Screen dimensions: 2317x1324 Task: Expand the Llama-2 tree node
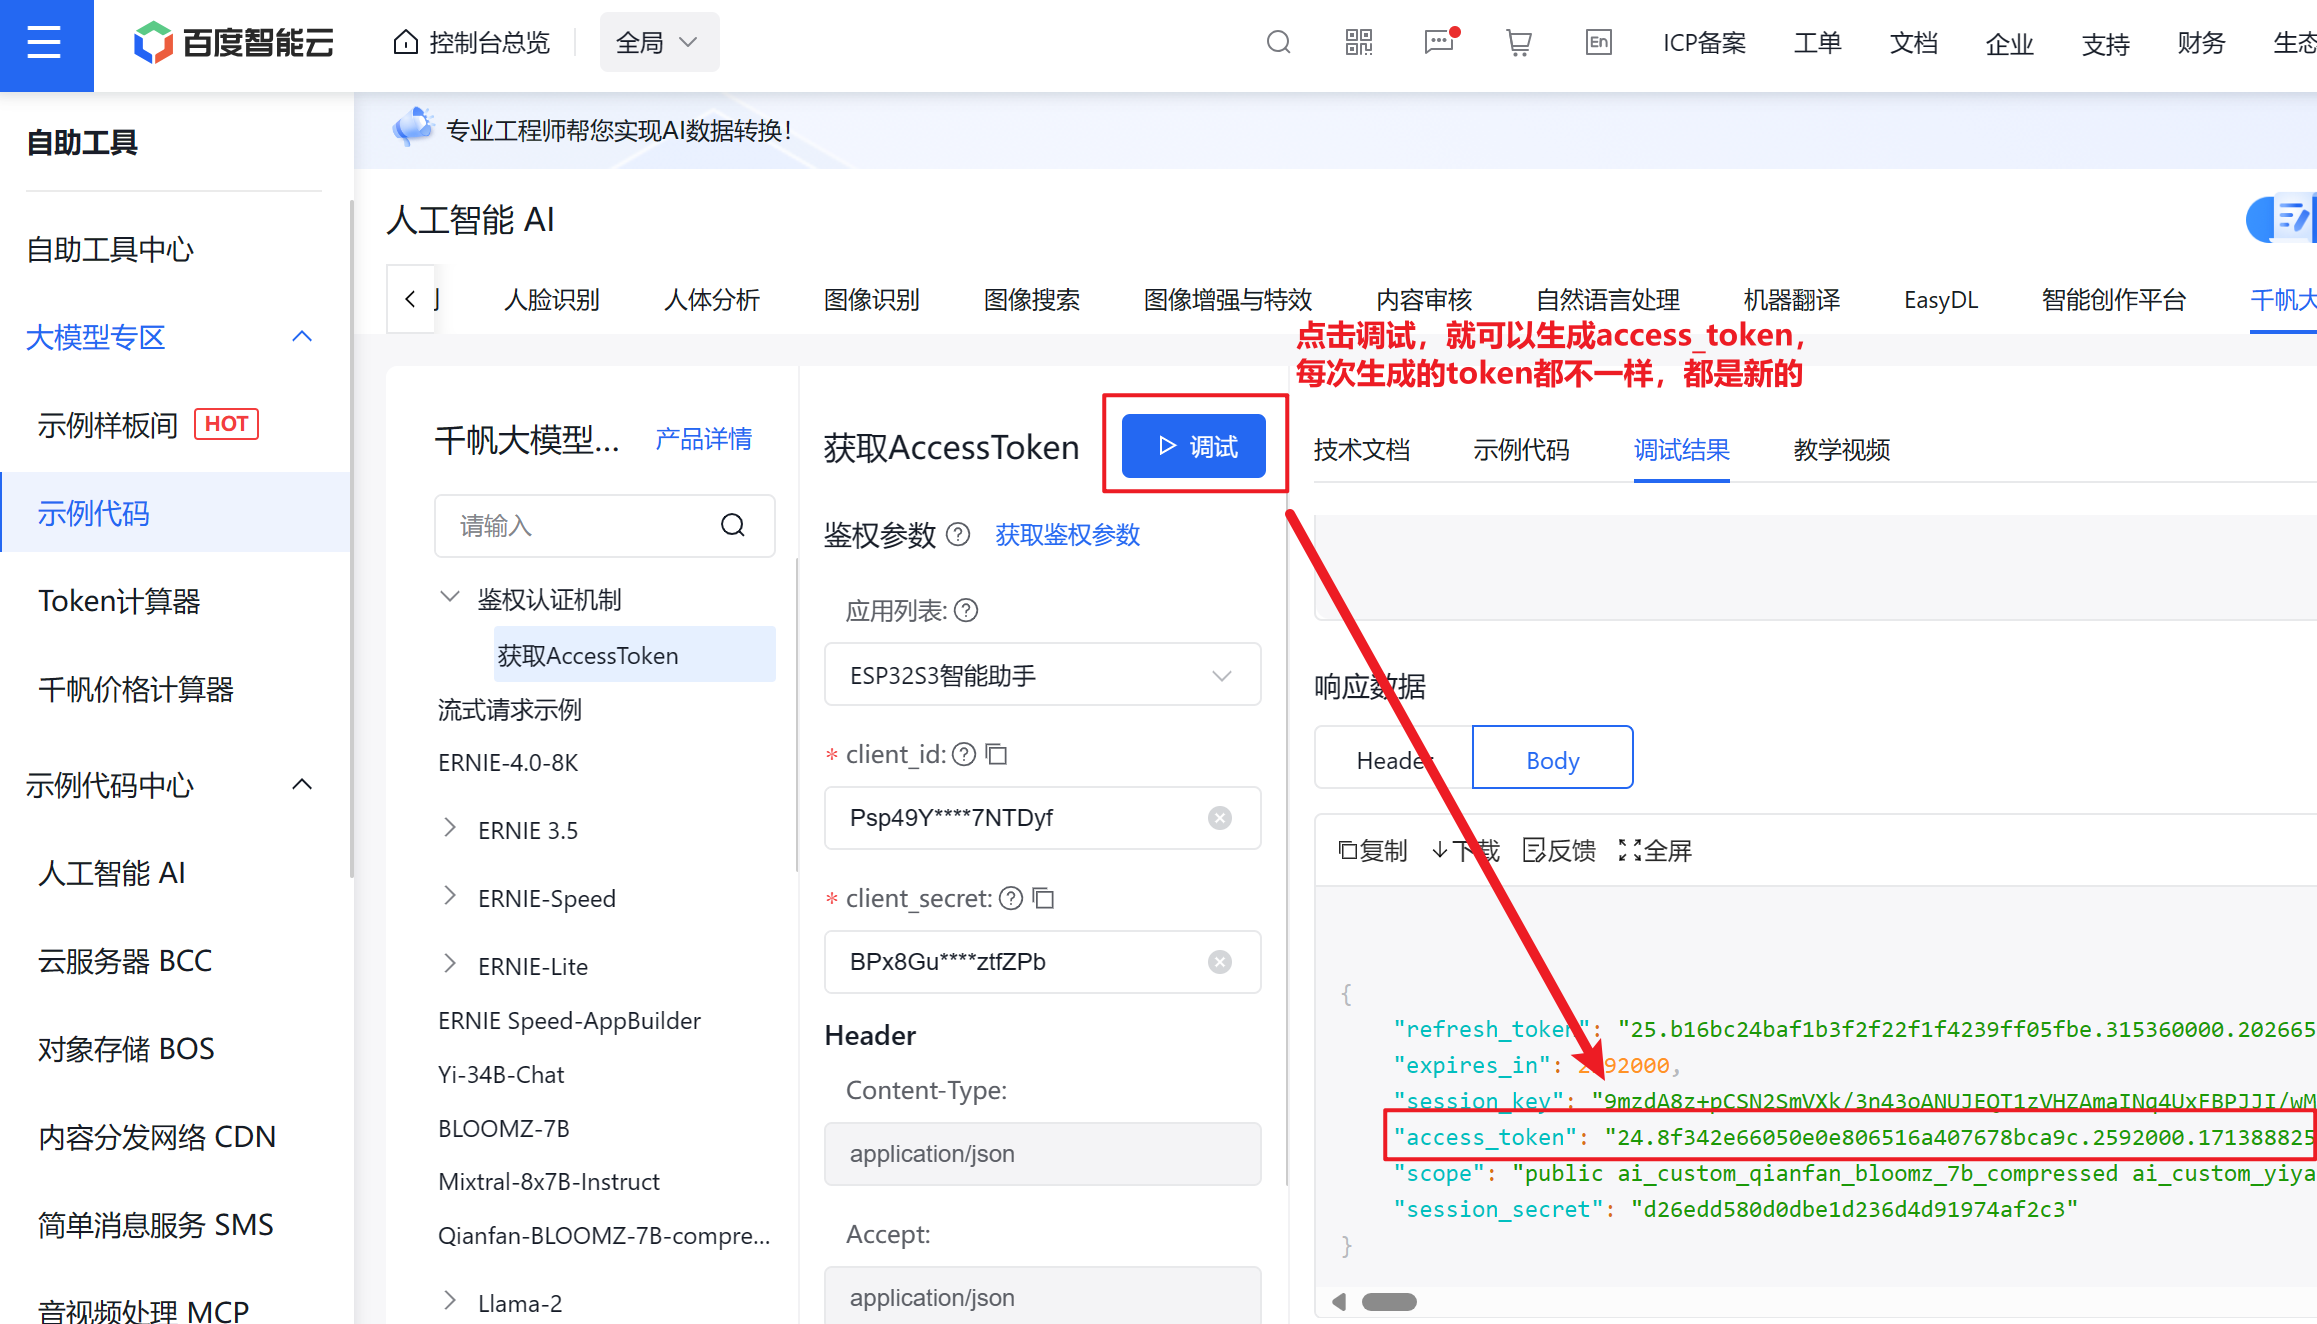point(450,1302)
